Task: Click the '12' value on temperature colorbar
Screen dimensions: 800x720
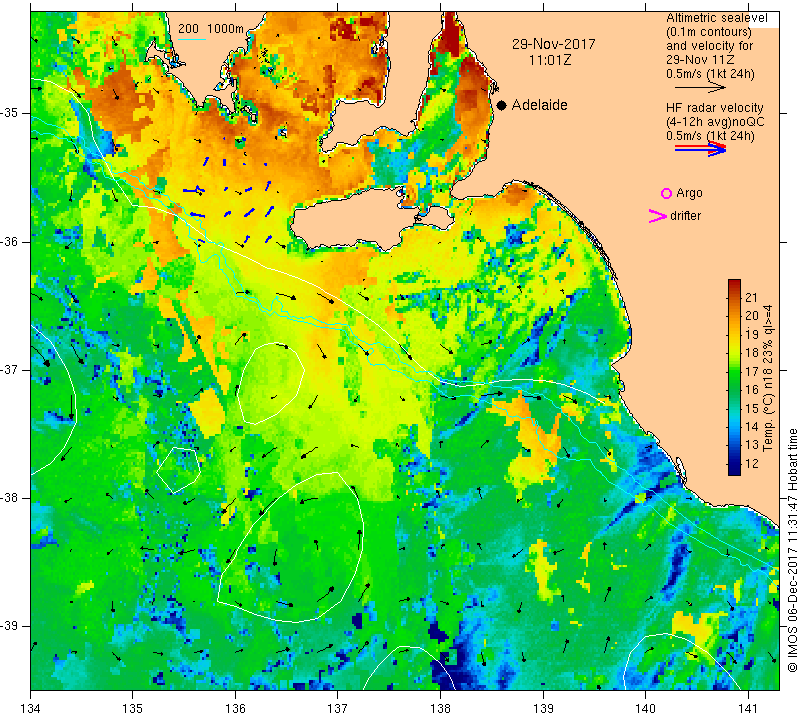Action: tap(752, 464)
